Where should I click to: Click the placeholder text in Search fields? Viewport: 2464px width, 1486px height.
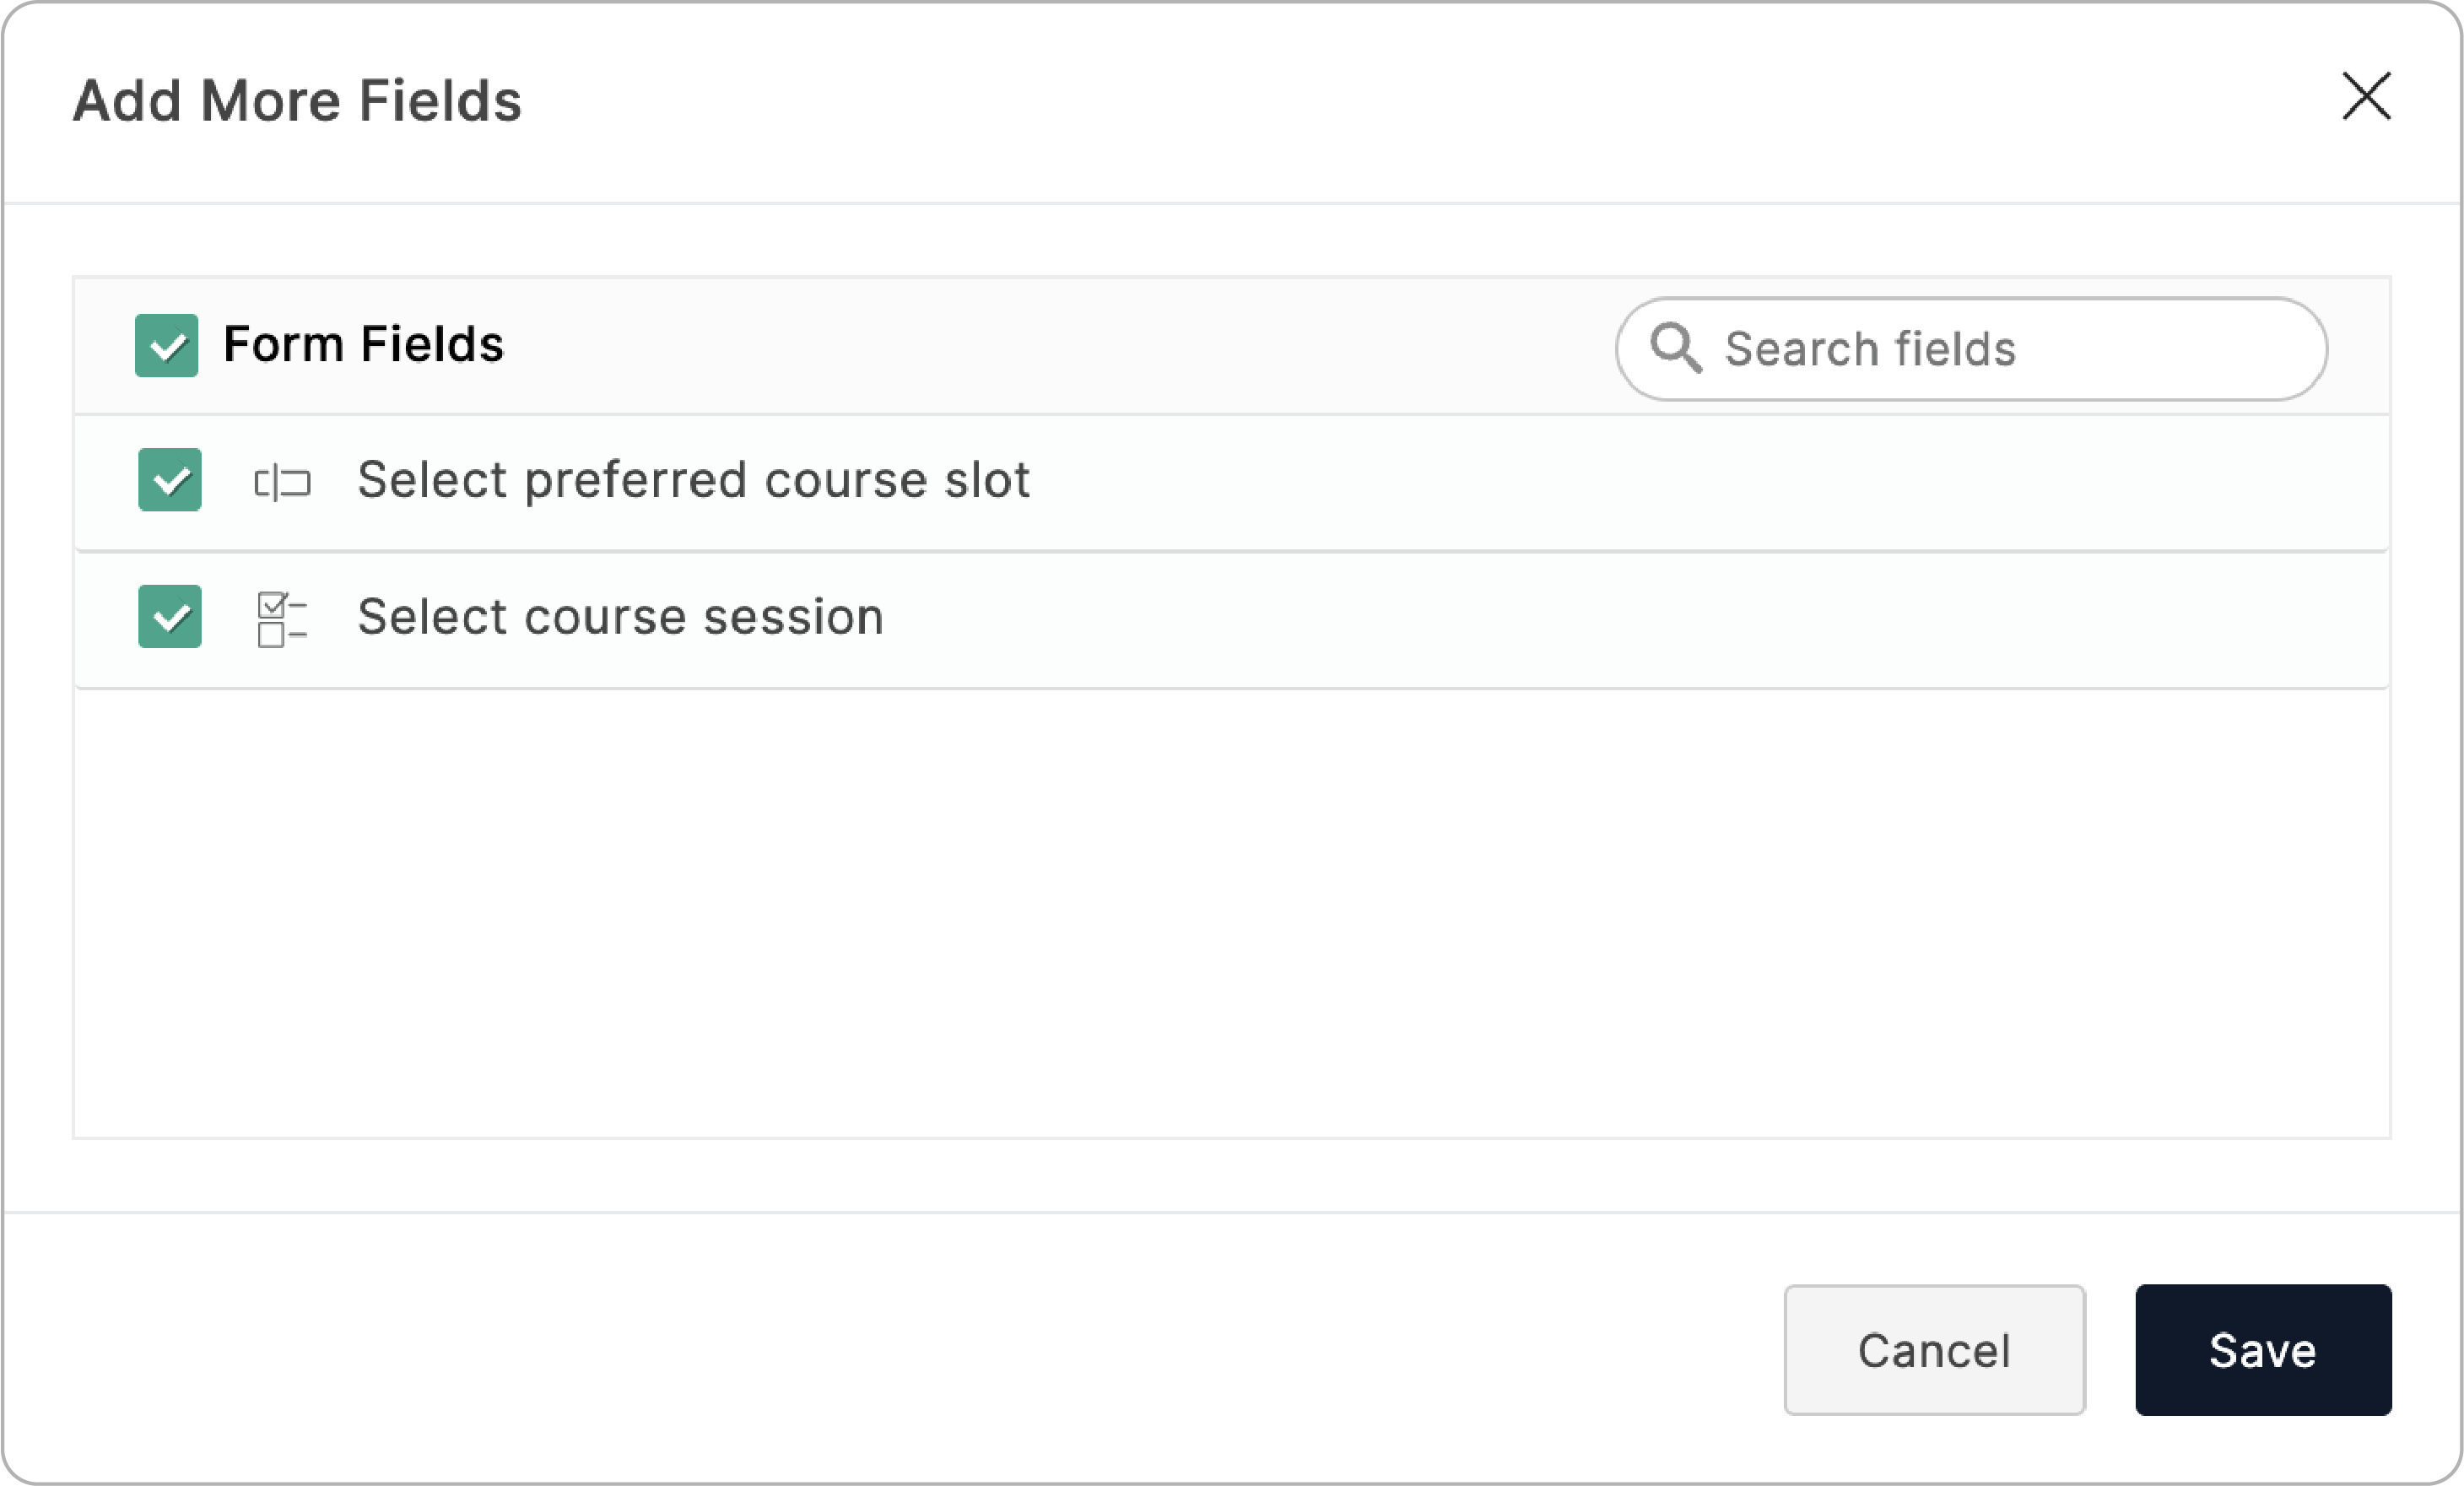pos(1870,349)
